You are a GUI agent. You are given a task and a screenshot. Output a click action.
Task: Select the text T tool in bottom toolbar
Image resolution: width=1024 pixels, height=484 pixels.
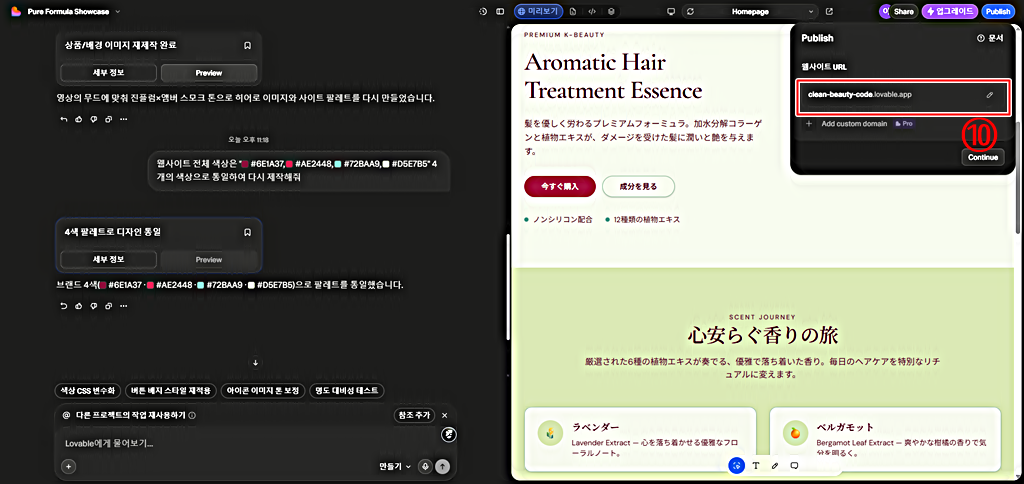point(756,466)
